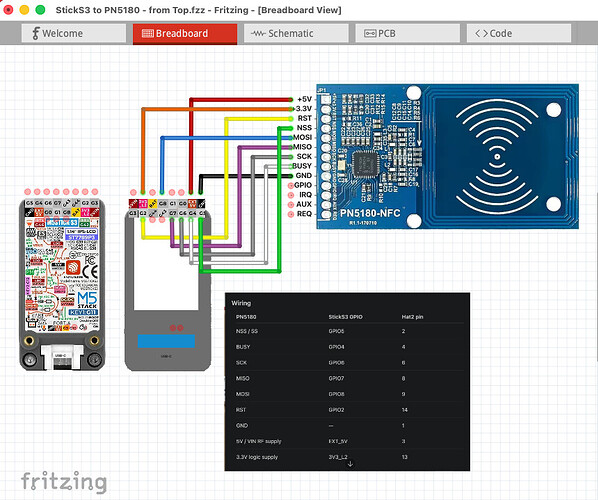Click the +5V pin label on PN5180
Screen dimensions: 598x500
coord(304,99)
